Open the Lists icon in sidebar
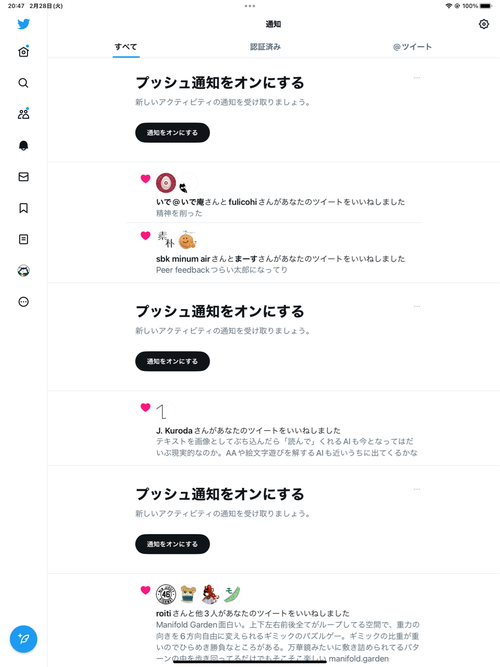The image size is (500, 667). pyautogui.click(x=24, y=239)
